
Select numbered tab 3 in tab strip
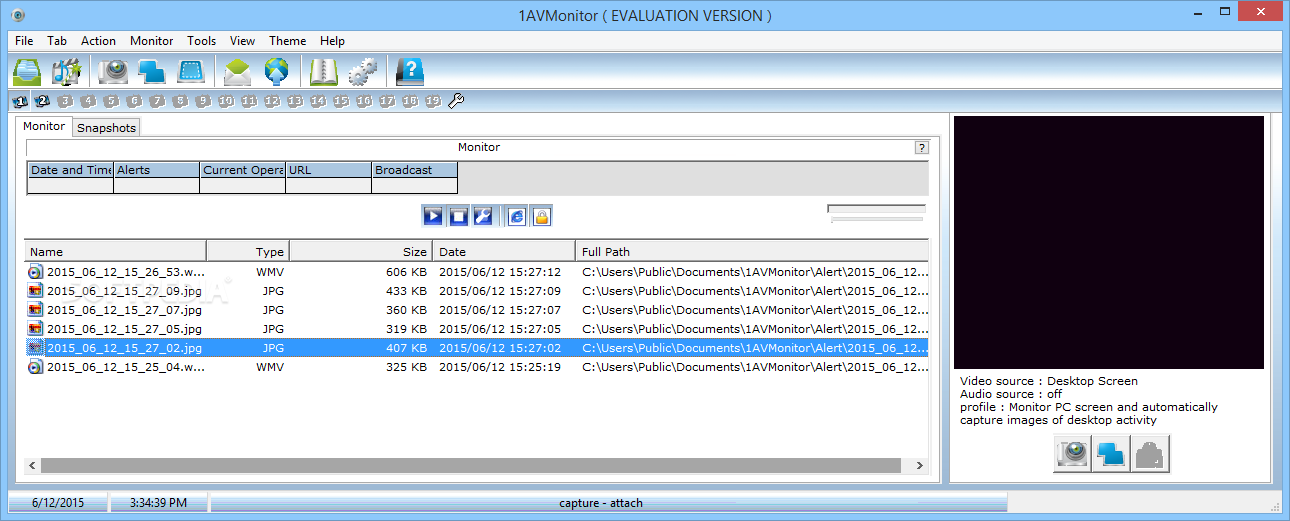click(x=65, y=101)
